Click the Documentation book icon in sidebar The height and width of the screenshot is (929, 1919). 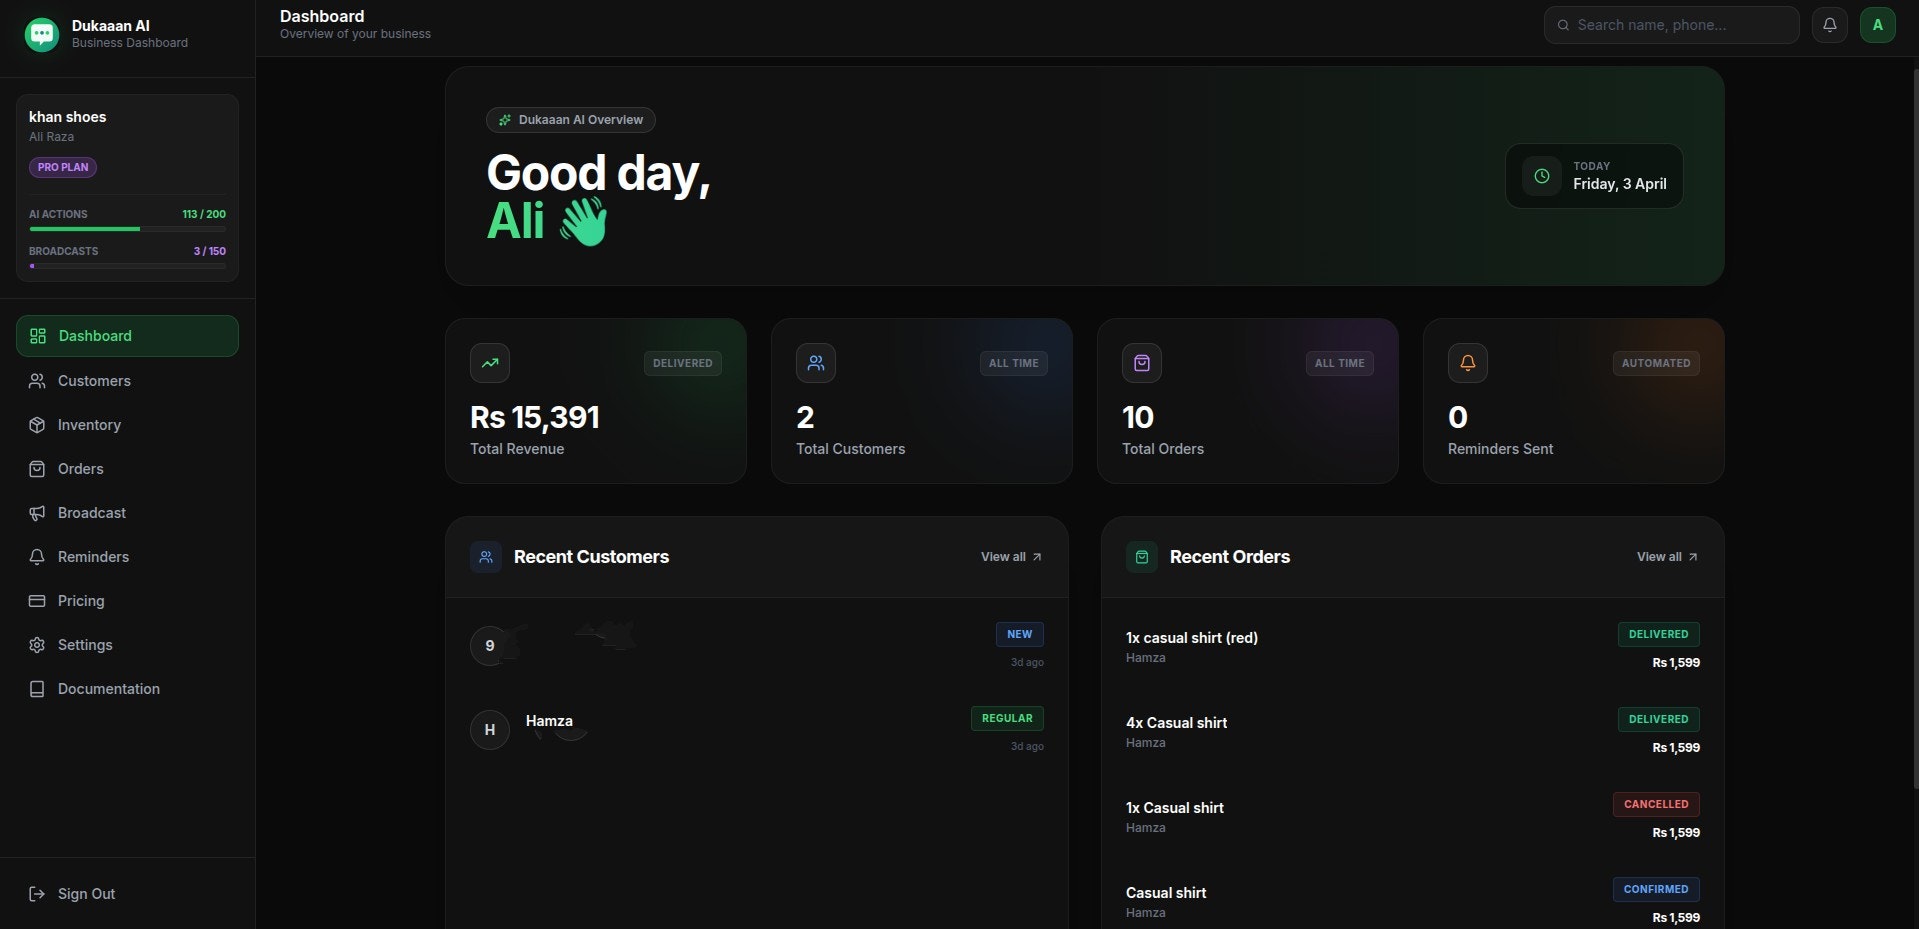point(37,689)
